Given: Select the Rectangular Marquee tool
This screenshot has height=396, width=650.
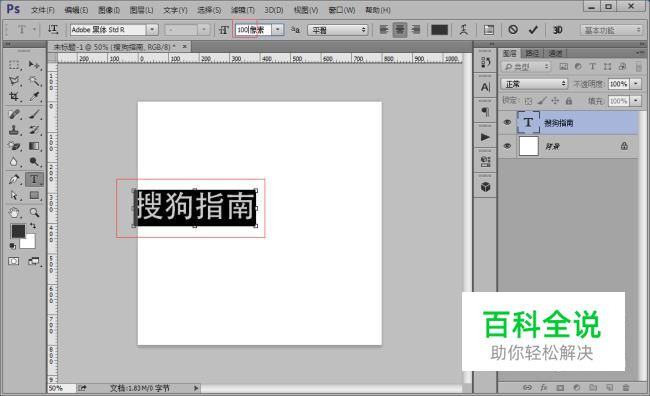Looking at the screenshot, I should [14, 65].
